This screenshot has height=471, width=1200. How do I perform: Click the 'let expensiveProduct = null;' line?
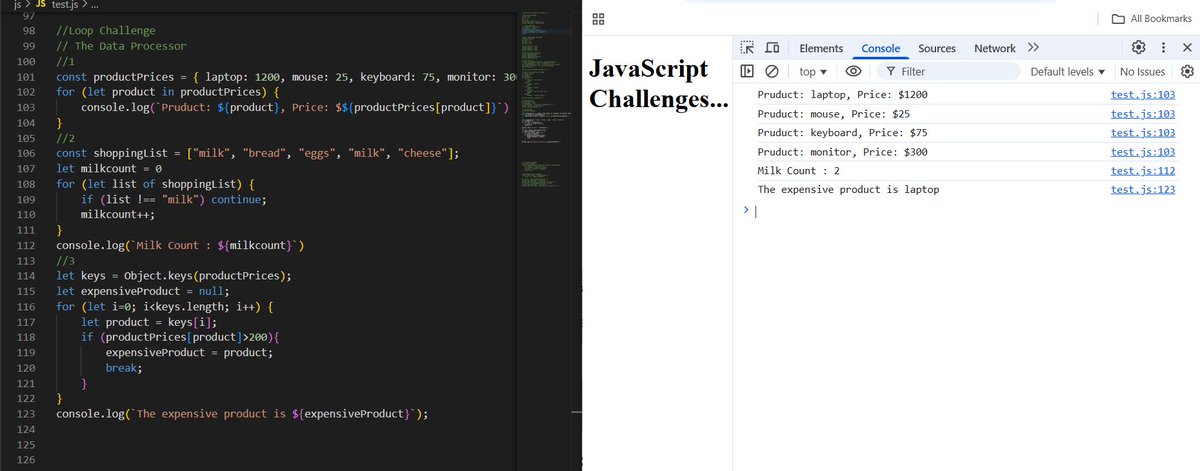[x=143, y=291]
